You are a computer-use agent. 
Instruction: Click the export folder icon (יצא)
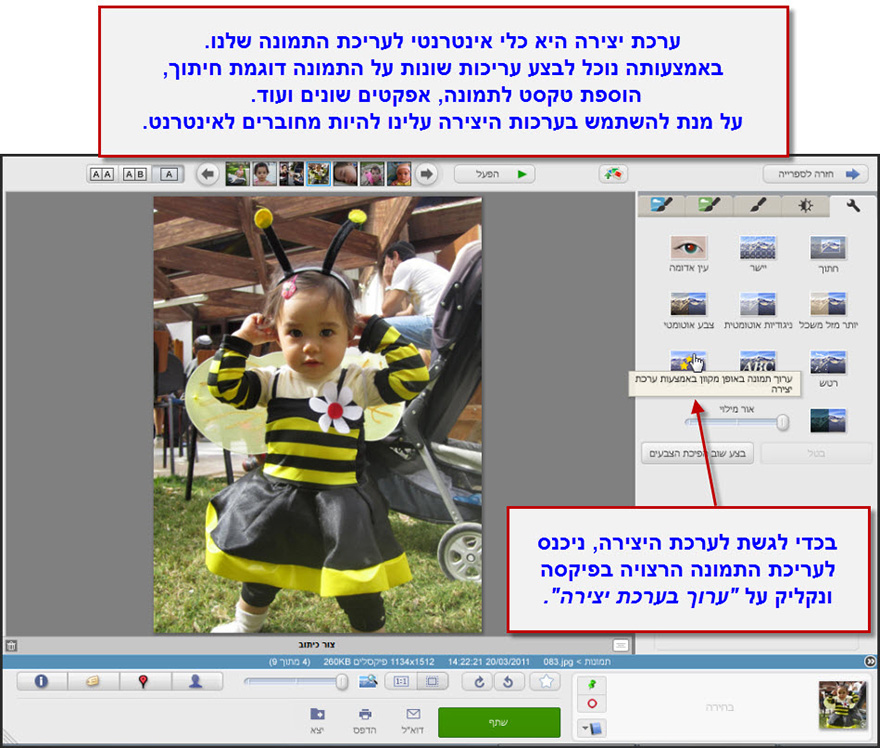tap(317, 721)
